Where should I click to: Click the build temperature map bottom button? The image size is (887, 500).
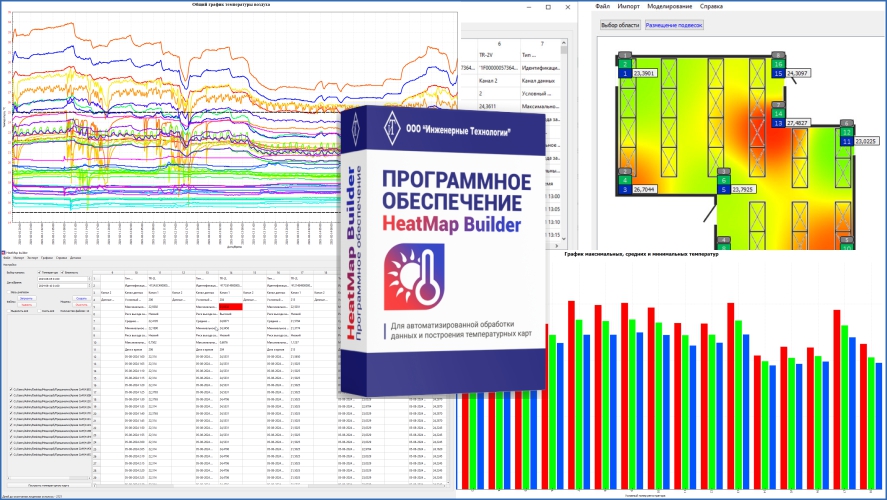tap(49, 485)
